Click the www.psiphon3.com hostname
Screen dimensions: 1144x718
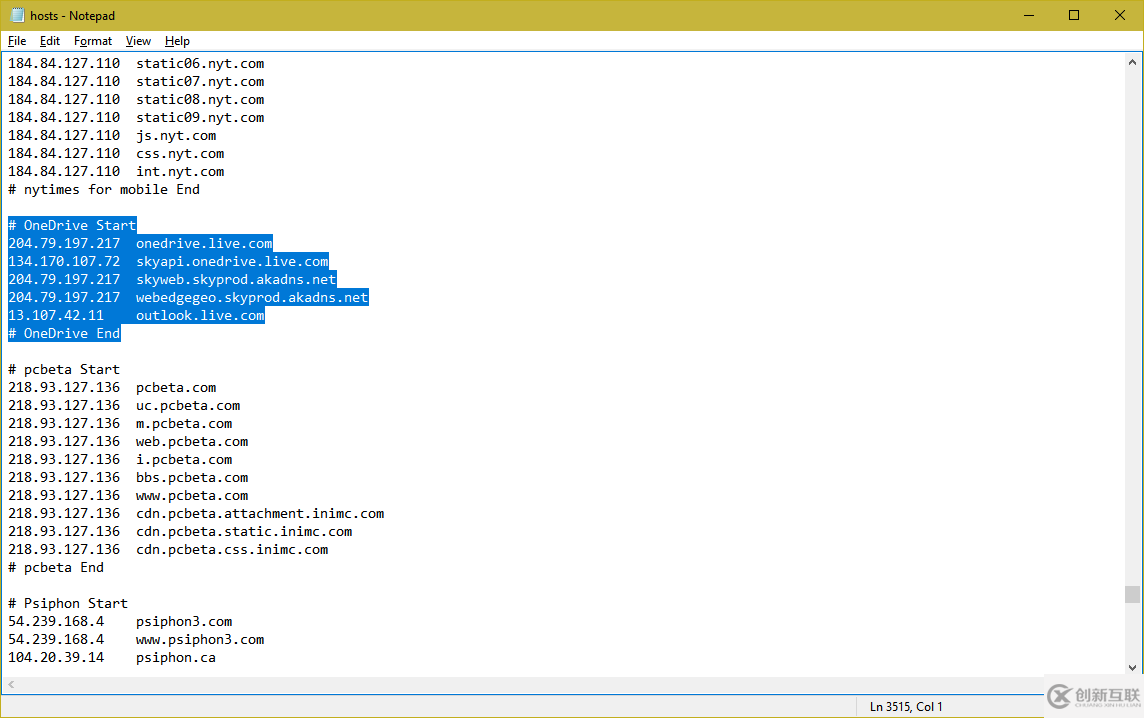point(200,640)
